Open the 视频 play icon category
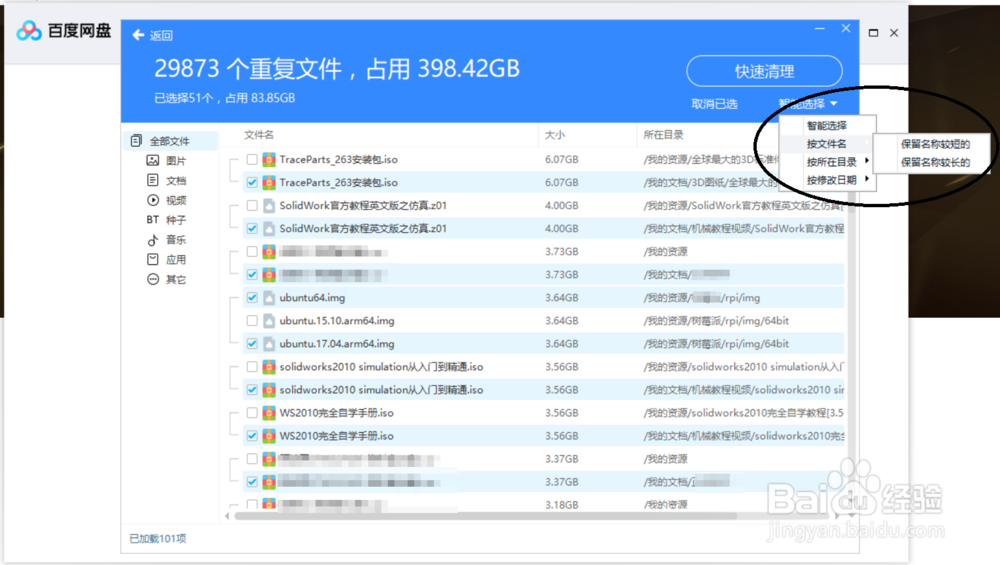The width and height of the screenshot is (1000, 565). pos(152,200)
